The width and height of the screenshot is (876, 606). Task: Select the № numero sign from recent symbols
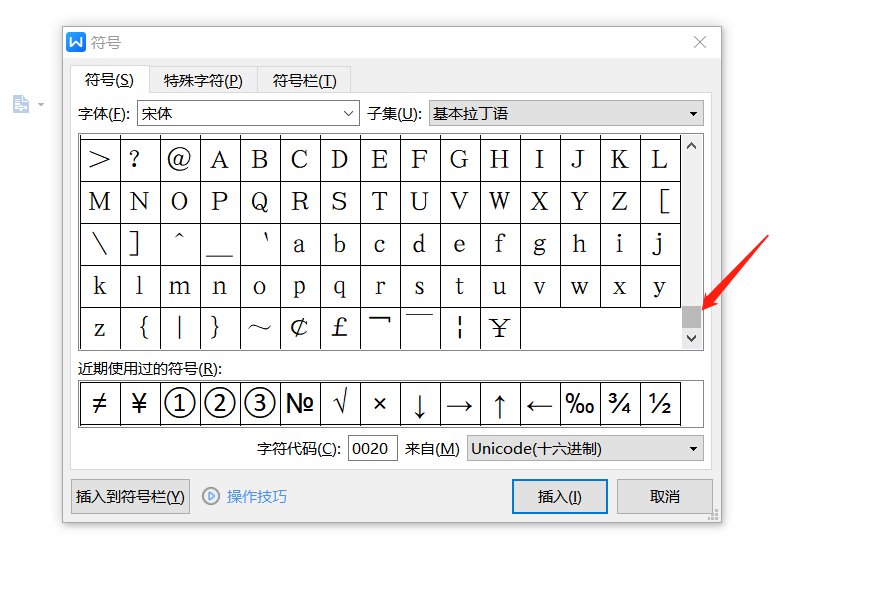300,403
